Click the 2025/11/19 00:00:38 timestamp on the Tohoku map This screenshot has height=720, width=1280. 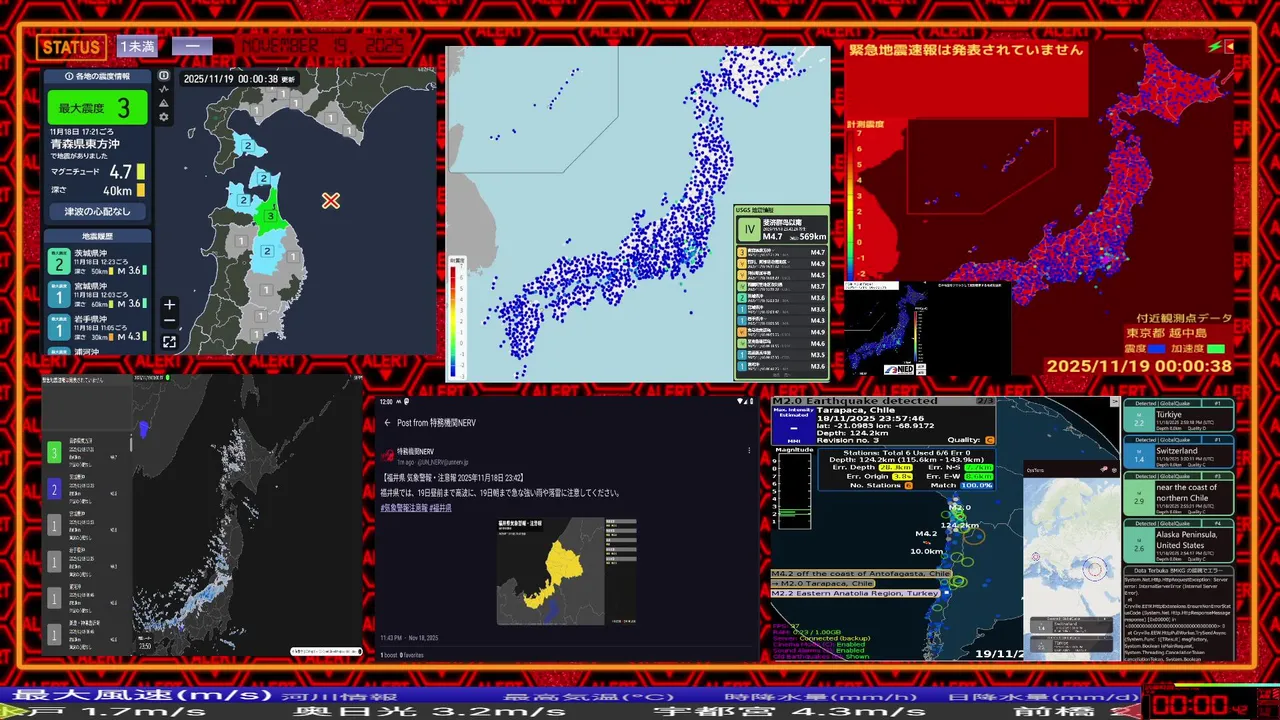[x=230, y=79]
